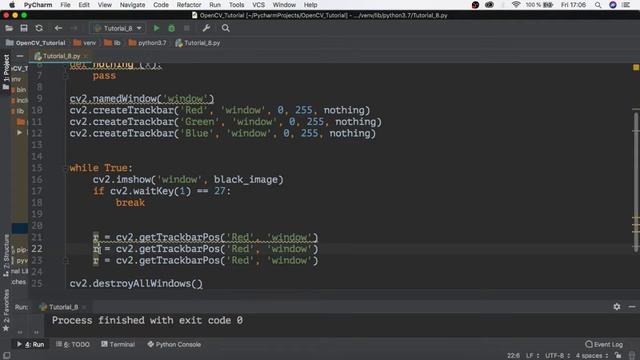Change the UTF-8 file encoding
The width and height of the screenshot is (640, 360).
click(557, 356)
